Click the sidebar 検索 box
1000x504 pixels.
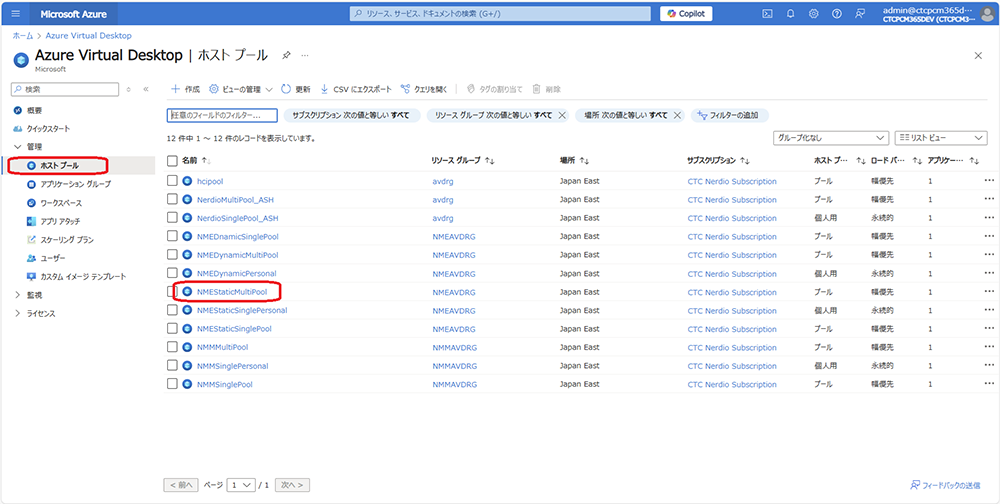(65, 89)
